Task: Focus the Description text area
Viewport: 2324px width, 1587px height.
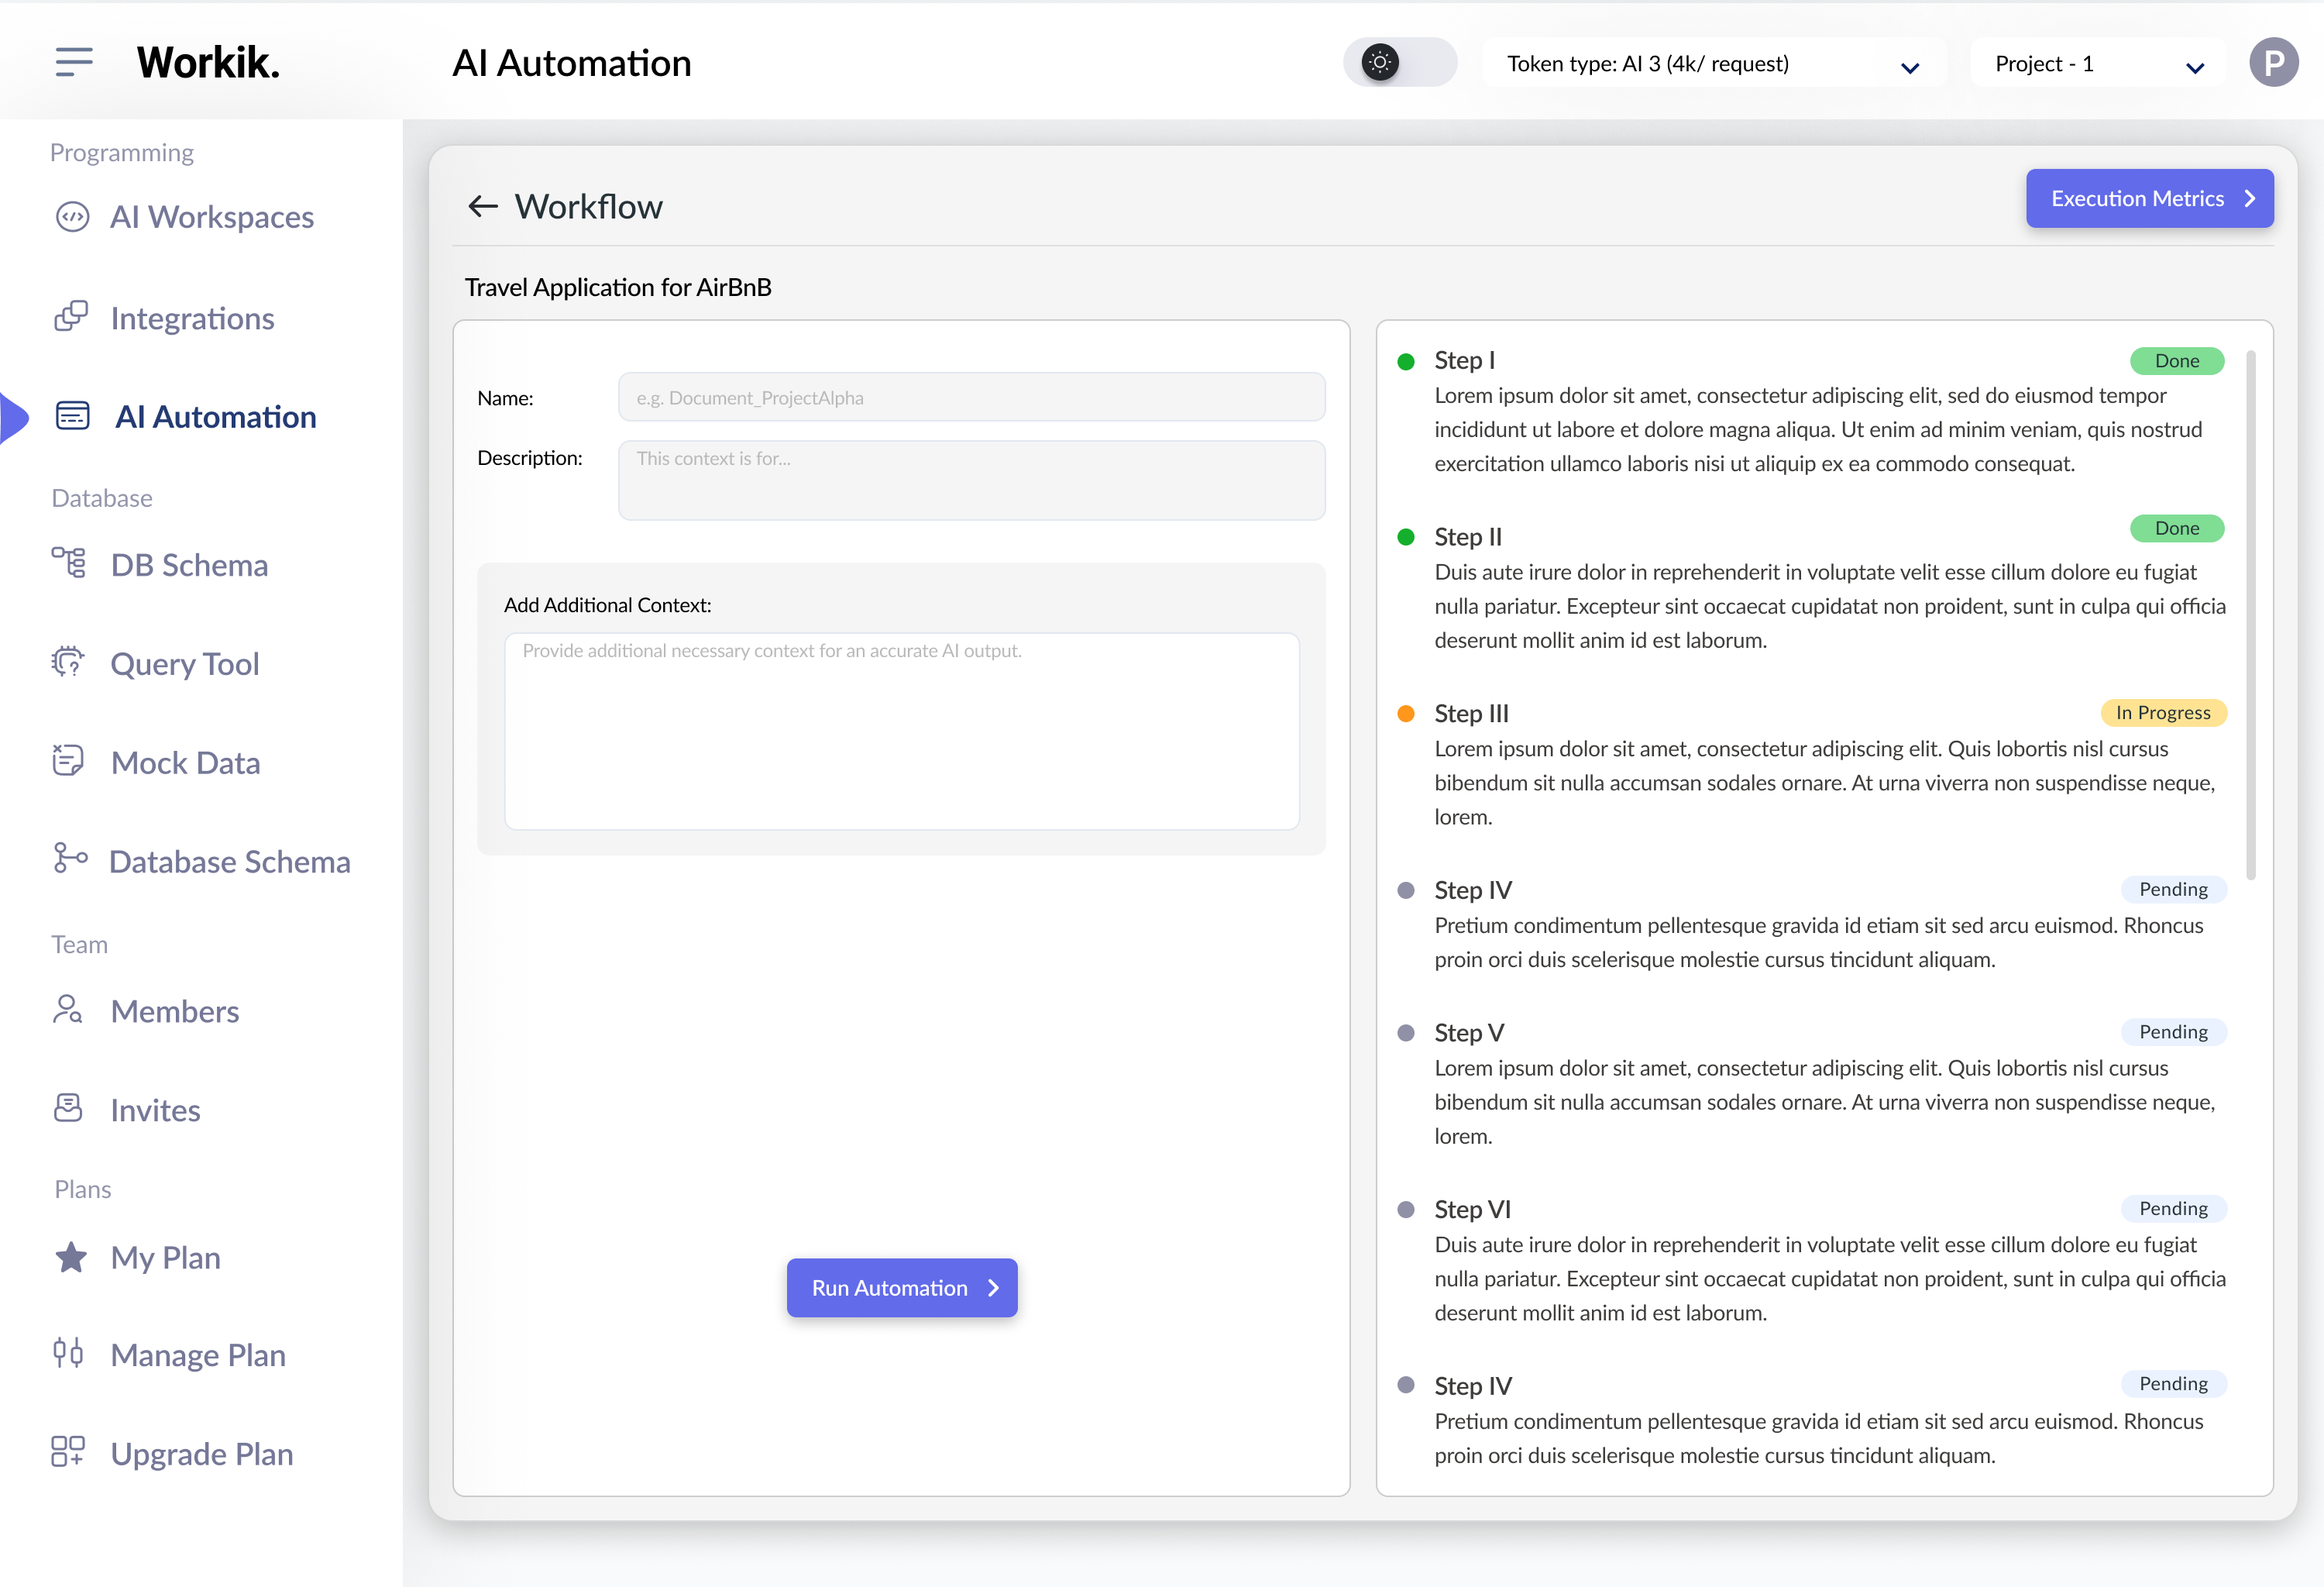Action: (x=971, y=480)
